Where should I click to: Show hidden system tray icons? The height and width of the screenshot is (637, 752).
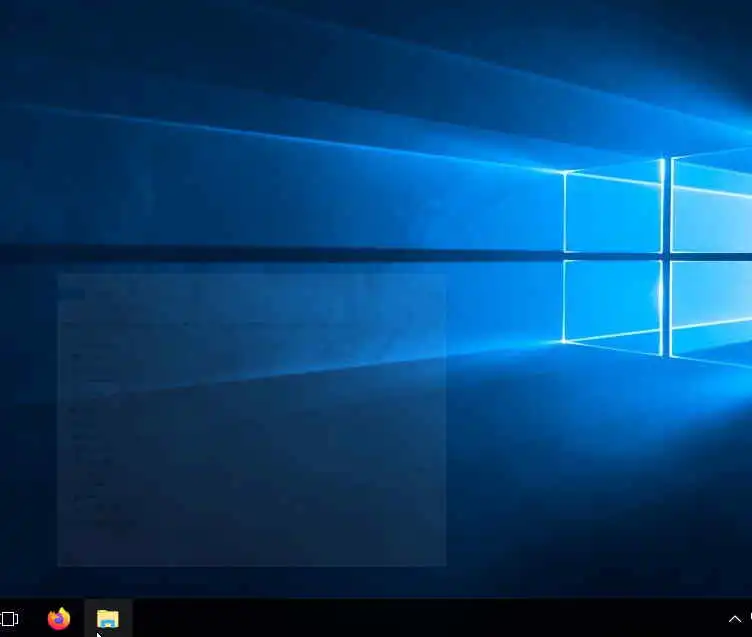point(734,619)
